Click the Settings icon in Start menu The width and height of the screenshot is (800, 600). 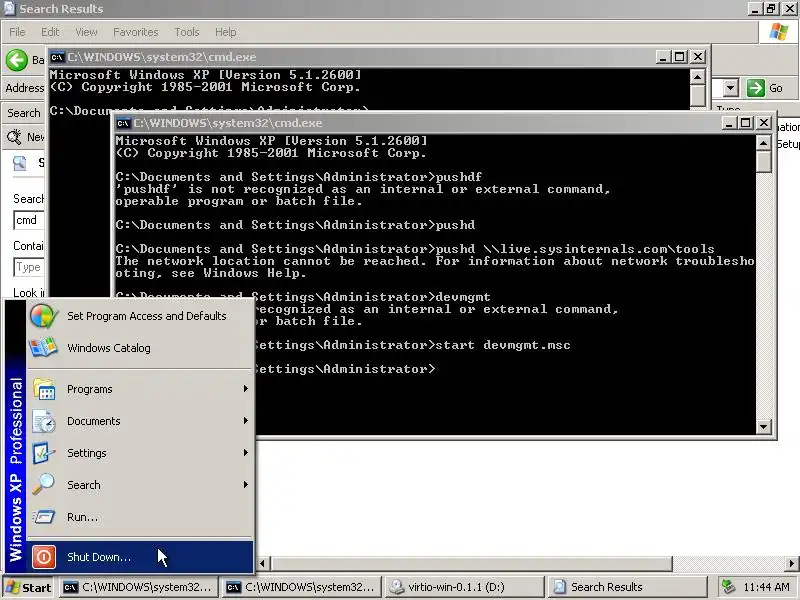pos(43,453)
